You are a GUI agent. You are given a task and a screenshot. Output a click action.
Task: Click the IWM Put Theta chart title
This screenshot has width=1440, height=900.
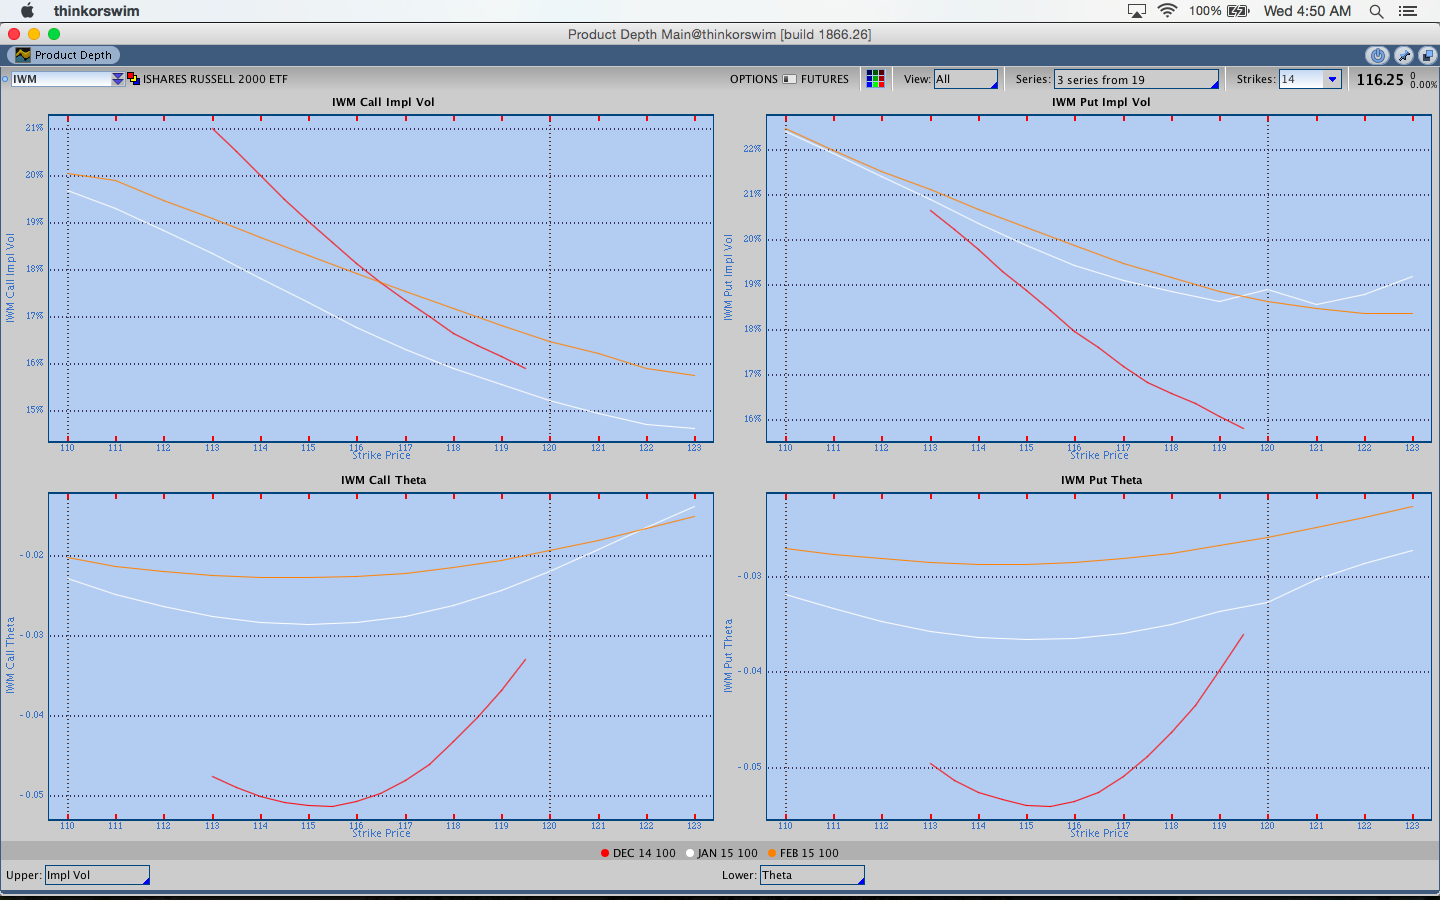(x=1101, y=480)
